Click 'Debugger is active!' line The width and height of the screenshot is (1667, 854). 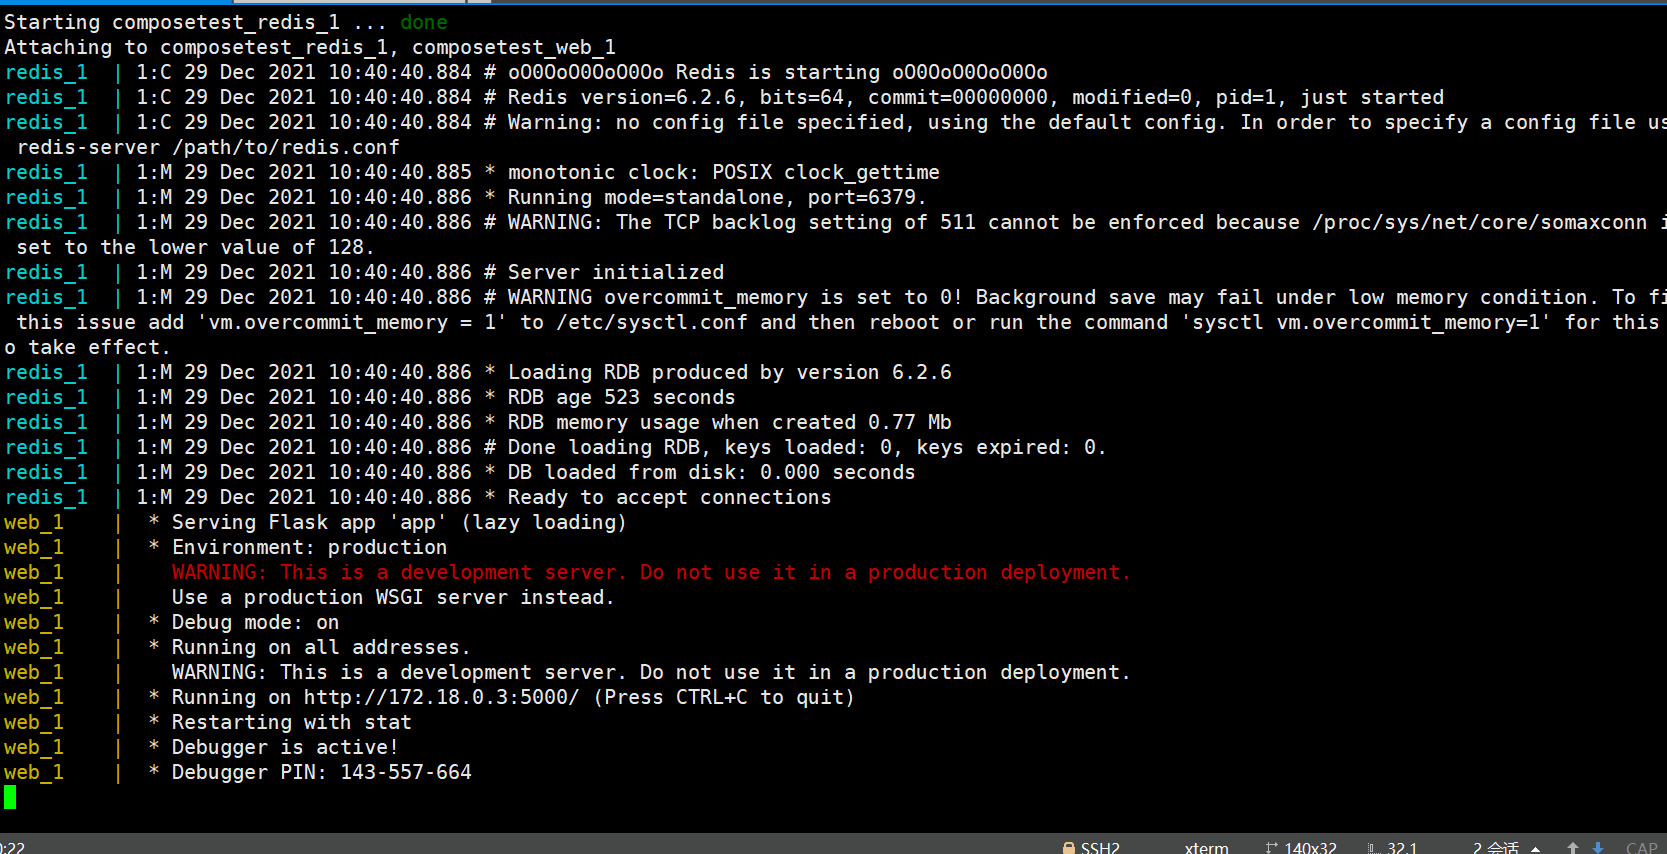tap(285, 747)
